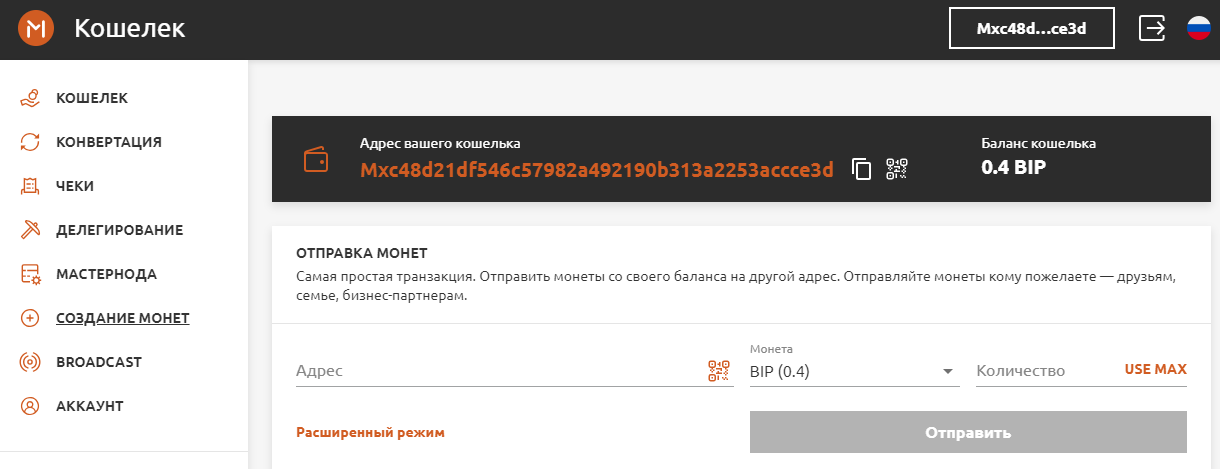Screen dimensions: 1220x469
Task: Show wallet address QR code icon
Action: tap(897, 169)
